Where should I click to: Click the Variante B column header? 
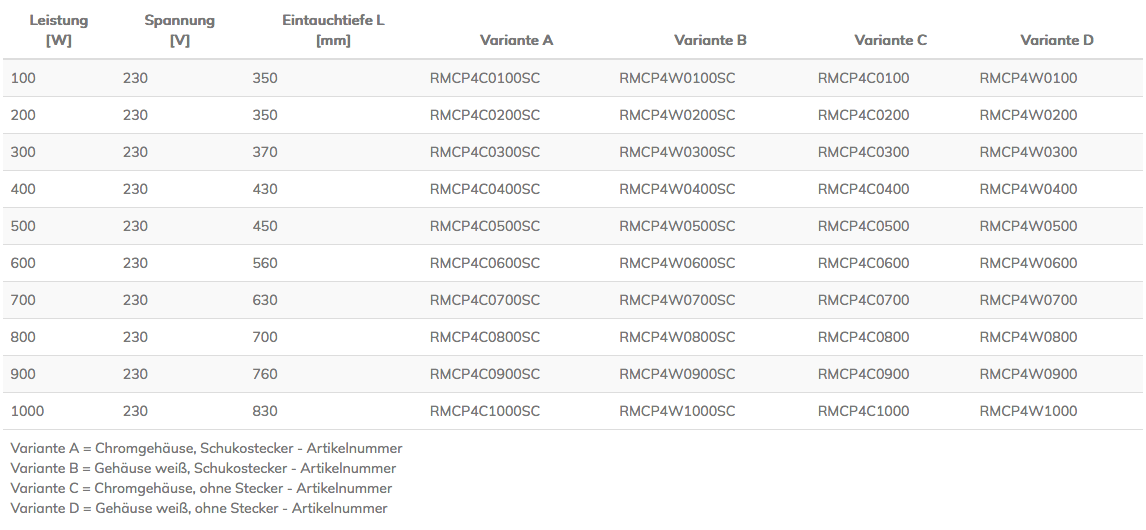710,40
